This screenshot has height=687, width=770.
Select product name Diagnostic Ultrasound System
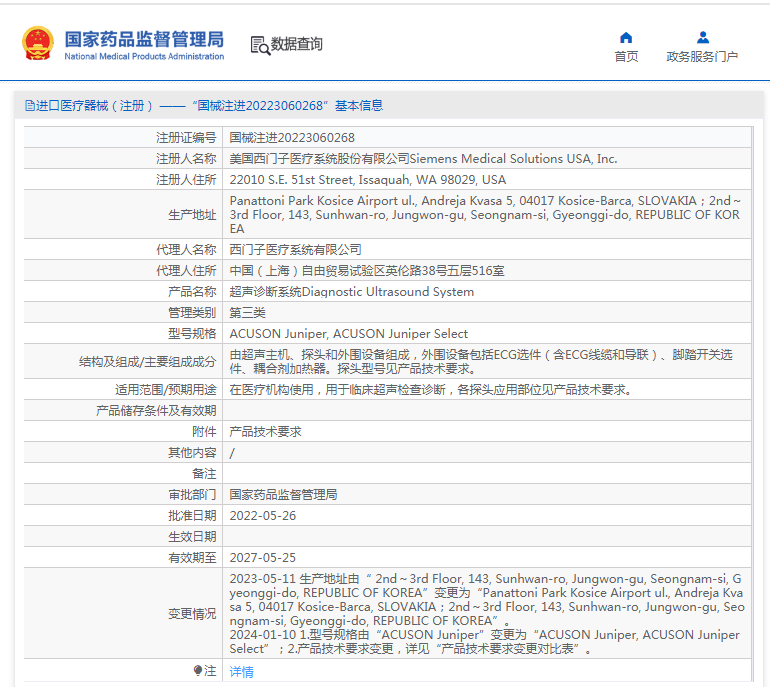coord(487,292)
